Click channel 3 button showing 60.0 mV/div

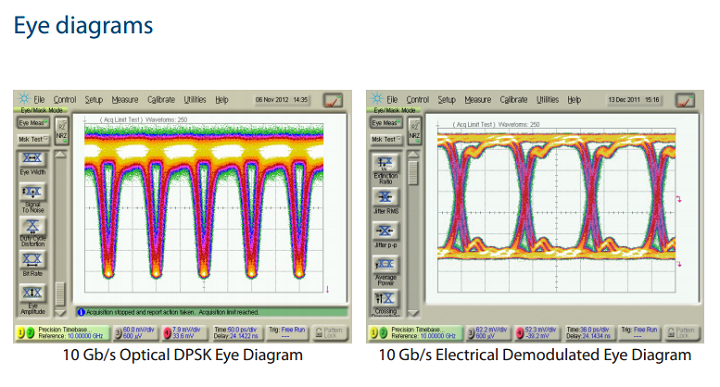[136, 333]
